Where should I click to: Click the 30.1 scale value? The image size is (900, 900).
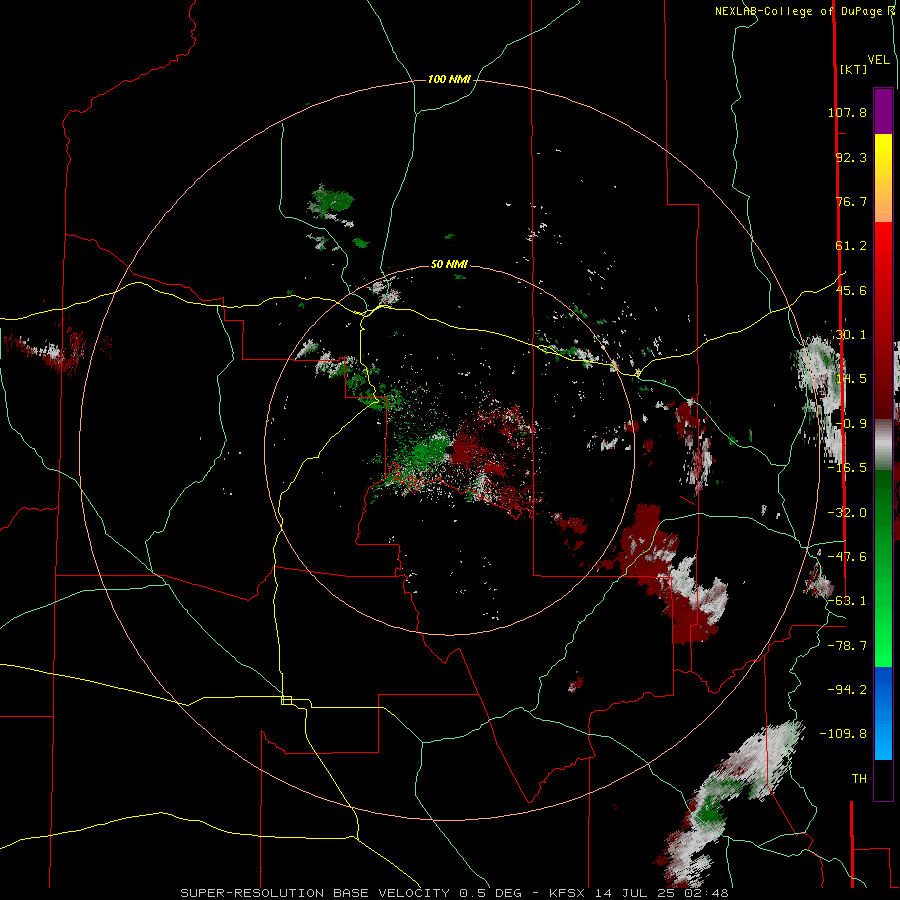click(x=851, y=335)
